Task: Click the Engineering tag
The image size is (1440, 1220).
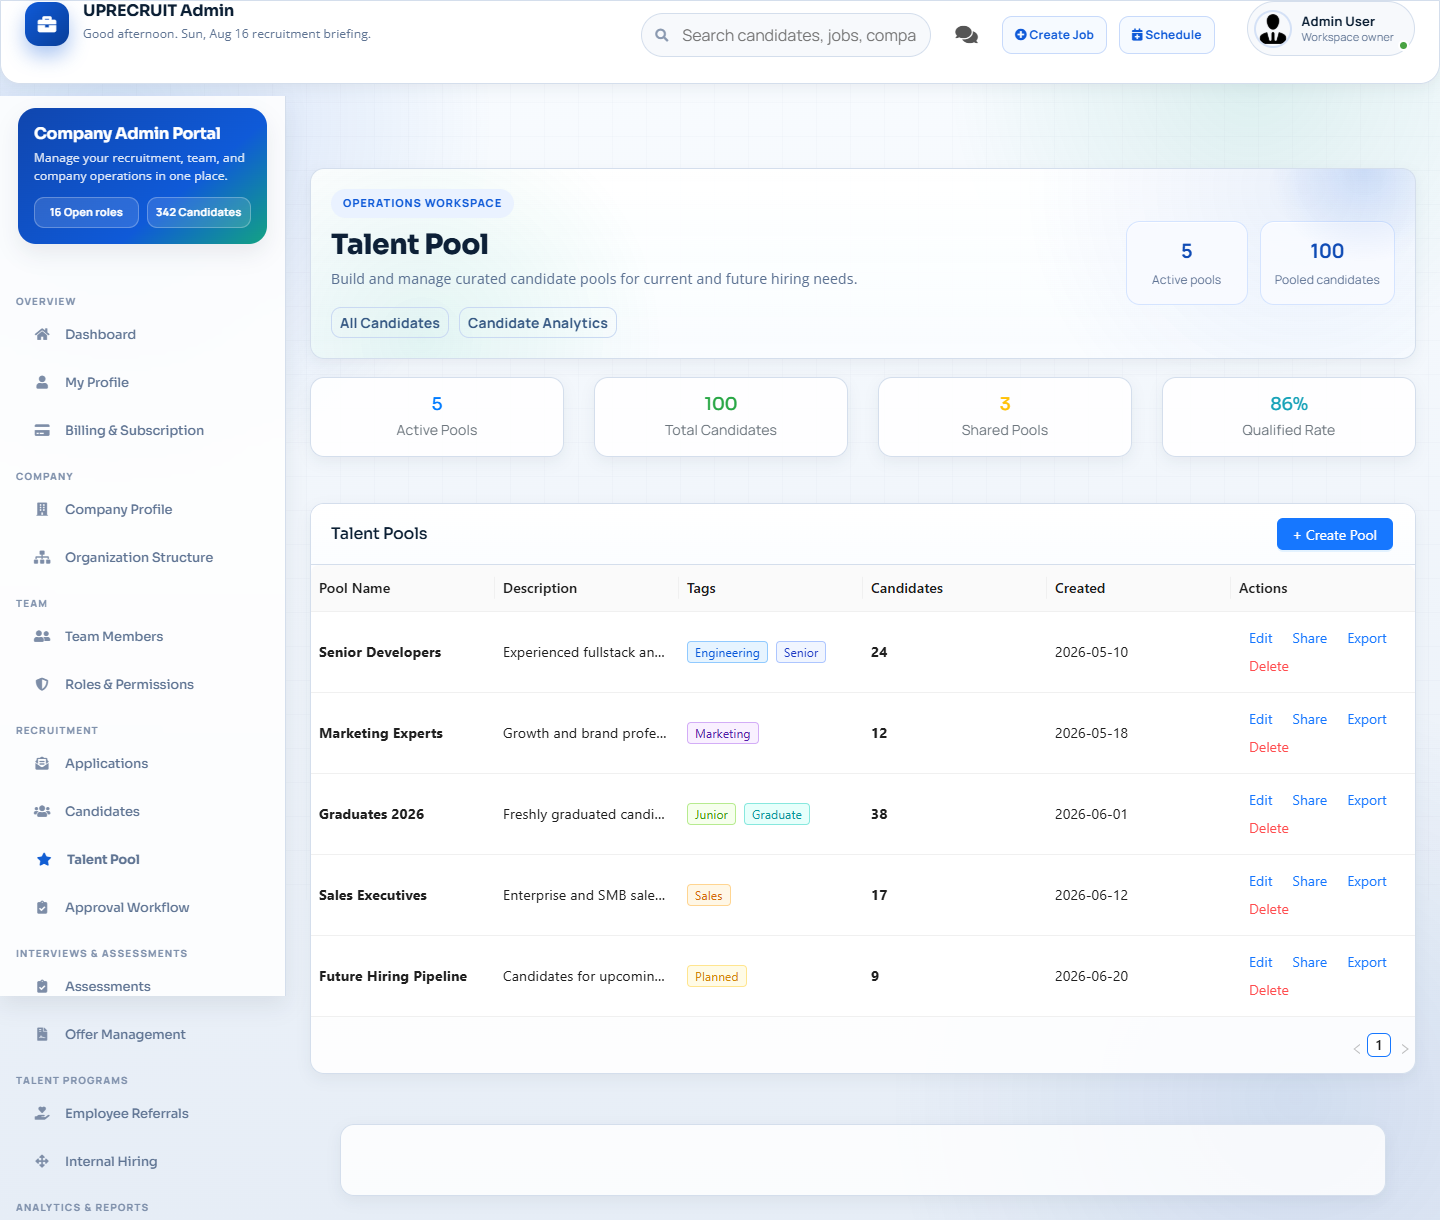Action: (x=727, y=652)
